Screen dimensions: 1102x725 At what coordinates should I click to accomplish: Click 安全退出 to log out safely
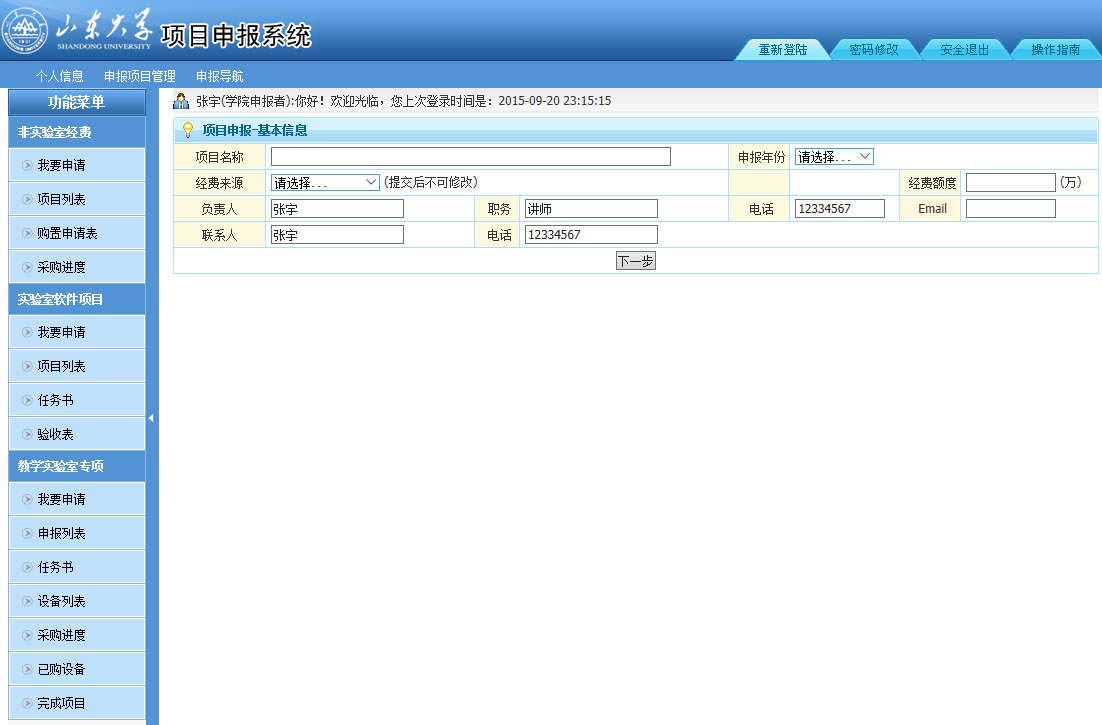[964, 47]
